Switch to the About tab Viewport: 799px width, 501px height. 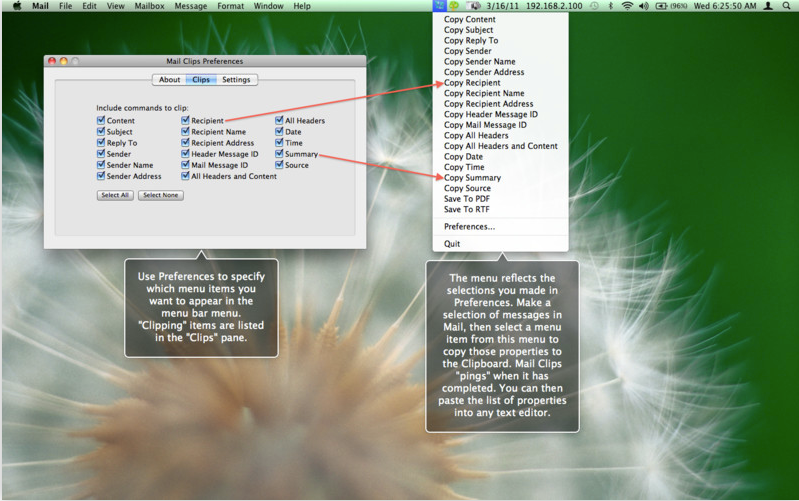pyautogui.click(x=169, y=80)
